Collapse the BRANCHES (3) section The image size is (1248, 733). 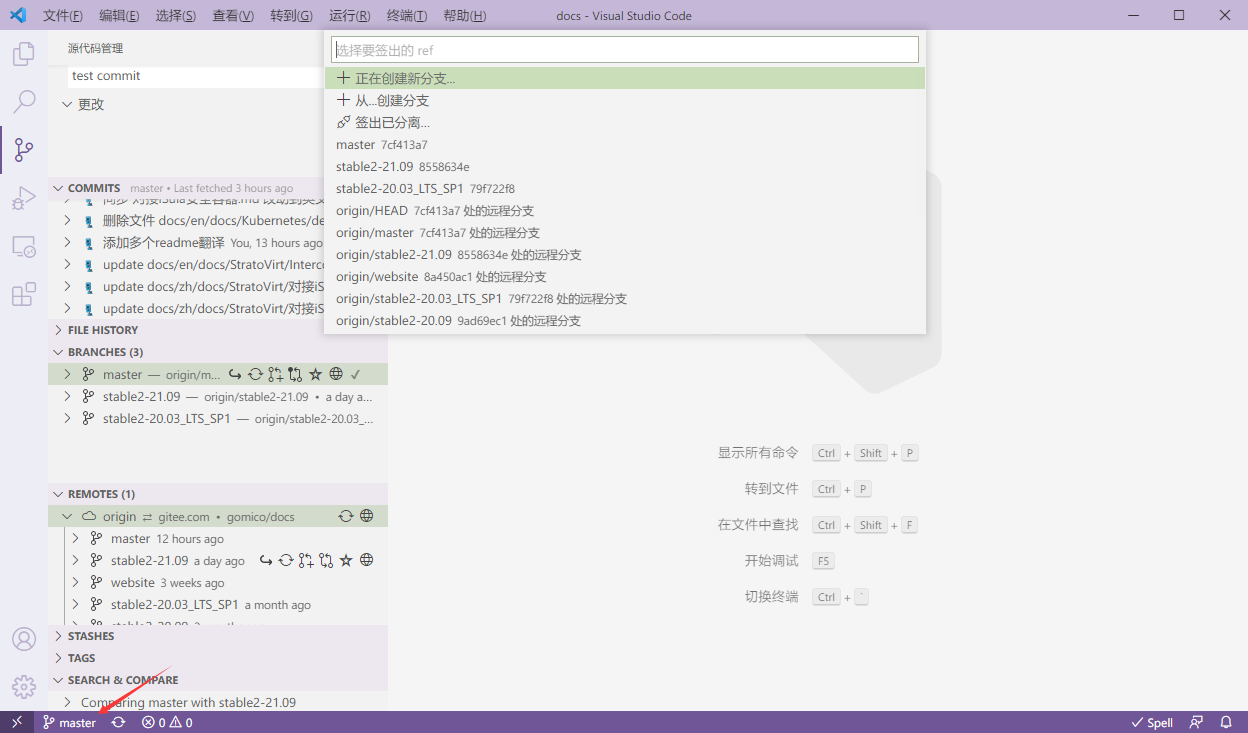point(58,352)
